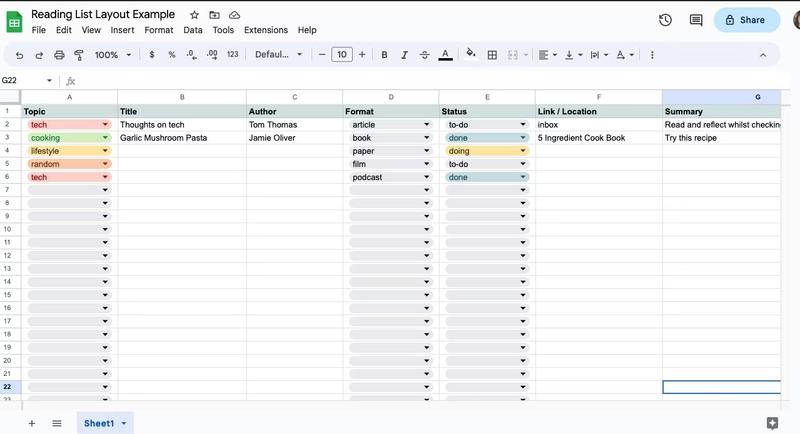The image size is (800, 434).
Task: Open the zoom 100% dropdown
Action: coord(113,55)
